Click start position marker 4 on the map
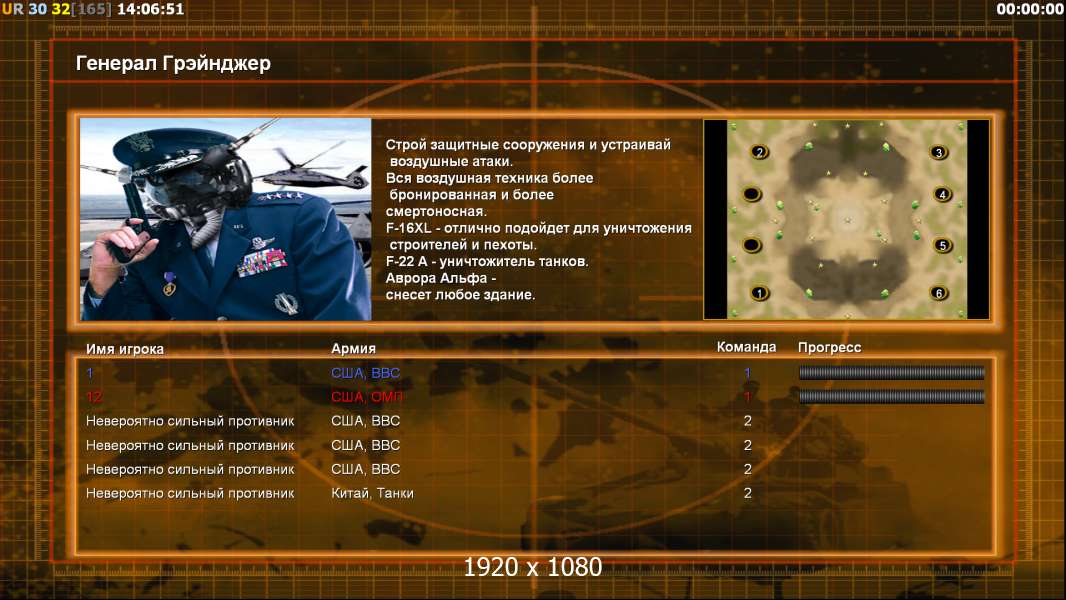Viewport: 1066px width, 600px height. tap(942, 194)
